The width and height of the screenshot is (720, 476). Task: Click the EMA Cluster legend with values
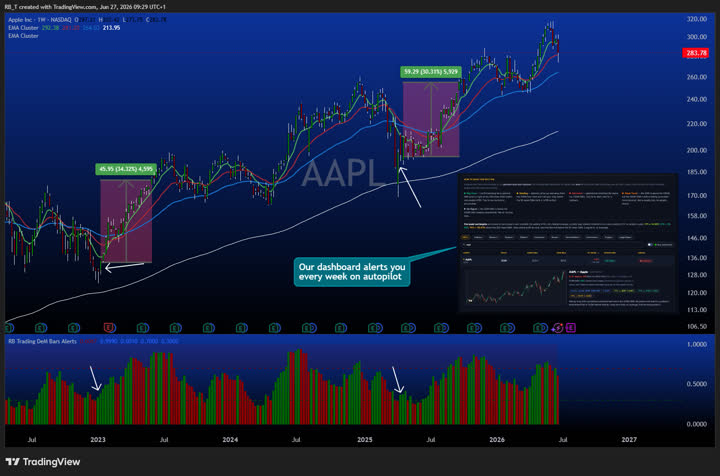pyautogui.click(x=64, y=28)
